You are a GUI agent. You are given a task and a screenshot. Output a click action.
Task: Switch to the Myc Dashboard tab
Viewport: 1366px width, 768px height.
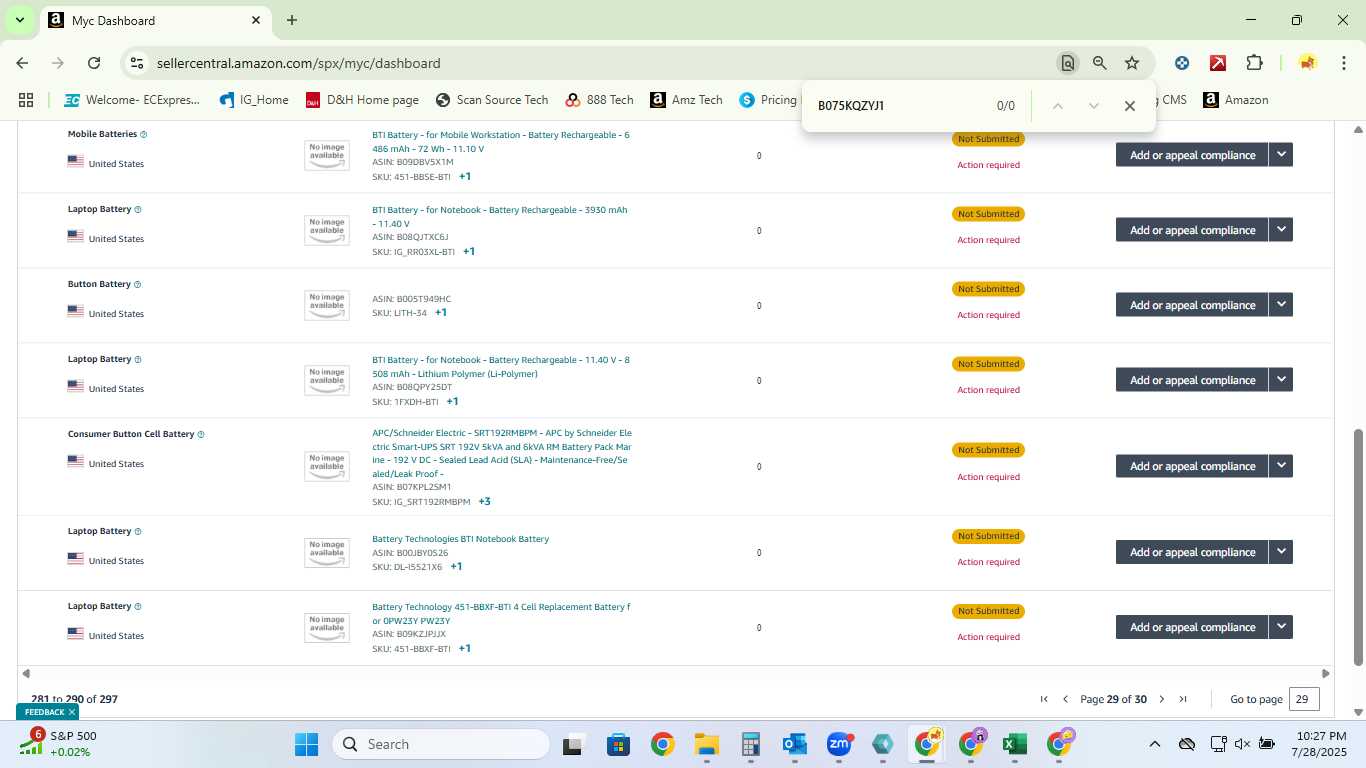coord(155,20)
